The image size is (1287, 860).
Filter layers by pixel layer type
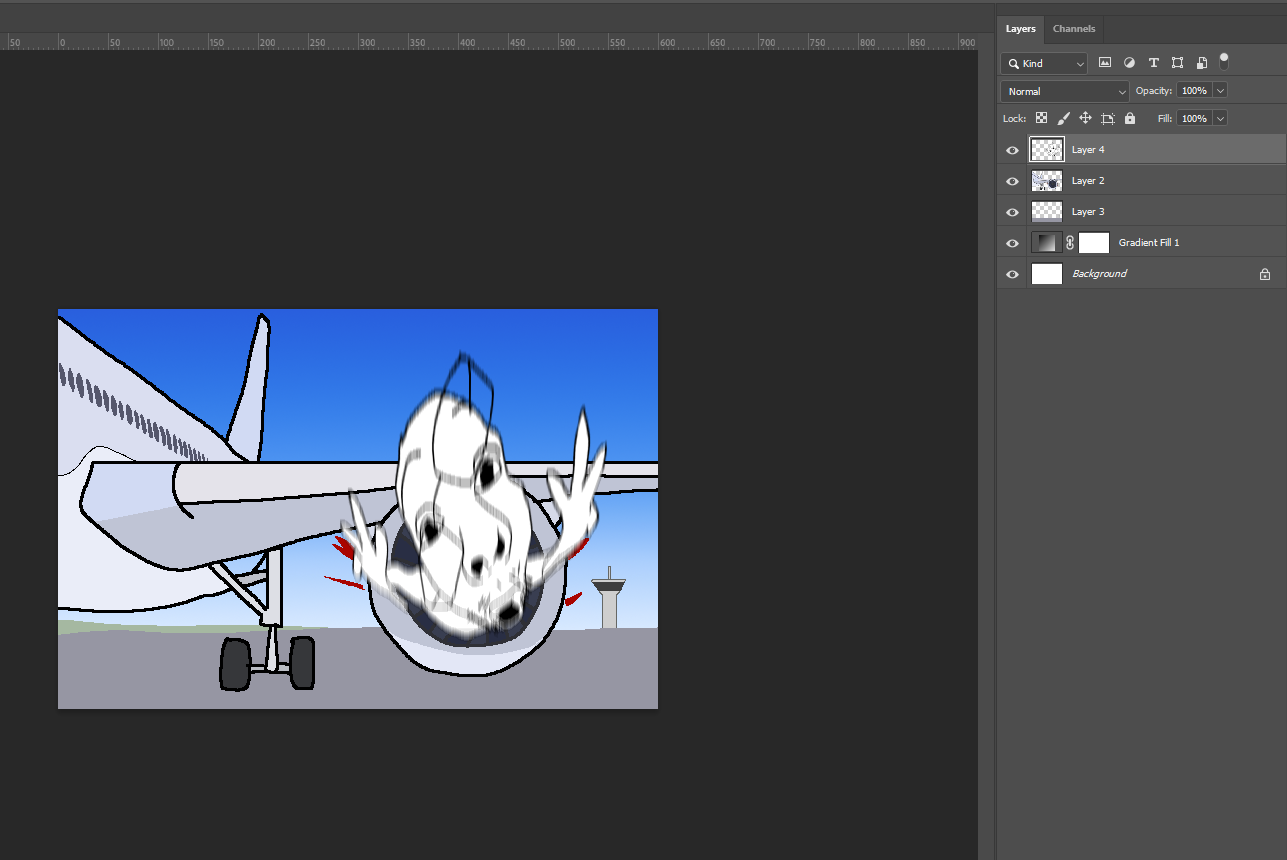point(1105,62)
